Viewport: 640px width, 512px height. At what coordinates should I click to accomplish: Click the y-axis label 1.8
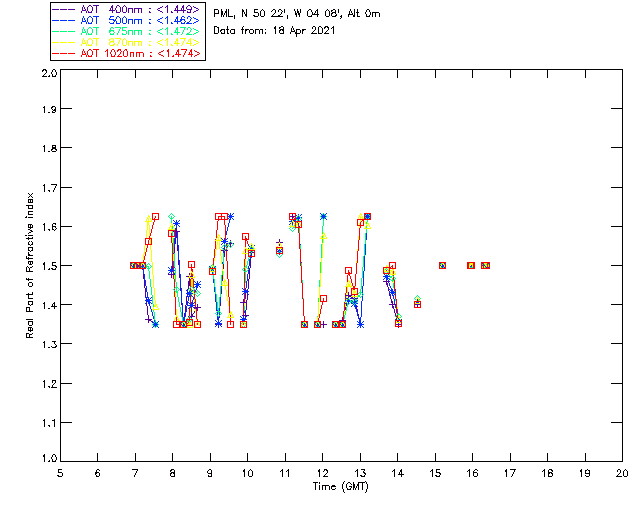49,148
